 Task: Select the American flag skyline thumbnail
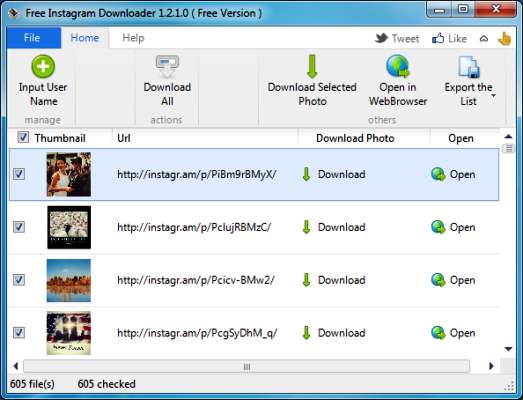tap(69, 333)
